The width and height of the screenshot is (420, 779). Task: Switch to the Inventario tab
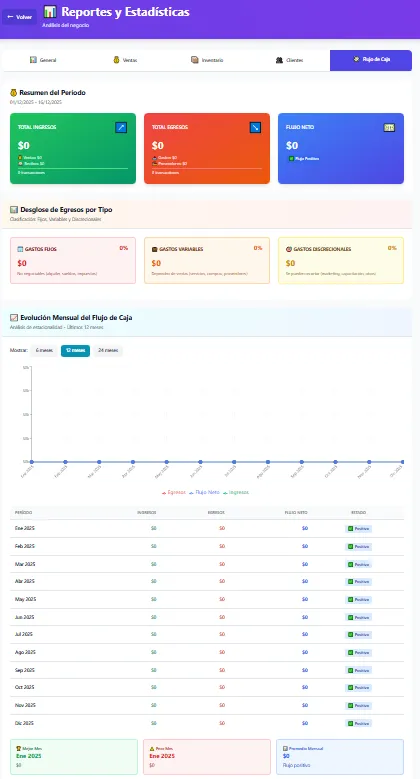coord(207,60)
